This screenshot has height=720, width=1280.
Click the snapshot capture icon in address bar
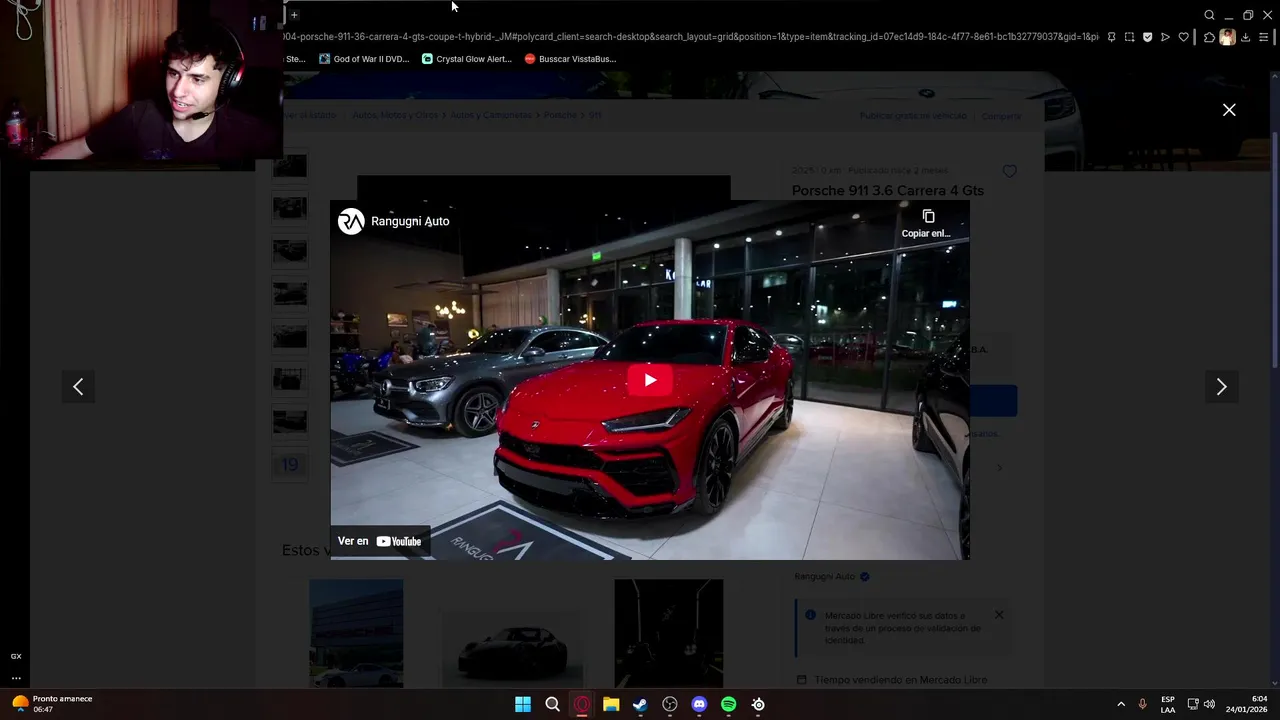(x=1129, y=37)
